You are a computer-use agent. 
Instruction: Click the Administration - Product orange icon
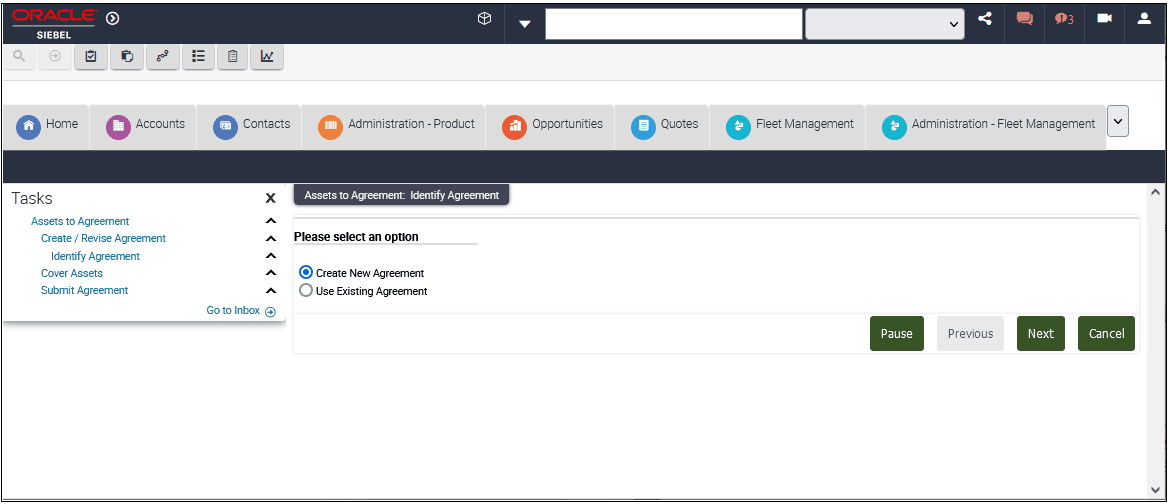pos(330,127)
